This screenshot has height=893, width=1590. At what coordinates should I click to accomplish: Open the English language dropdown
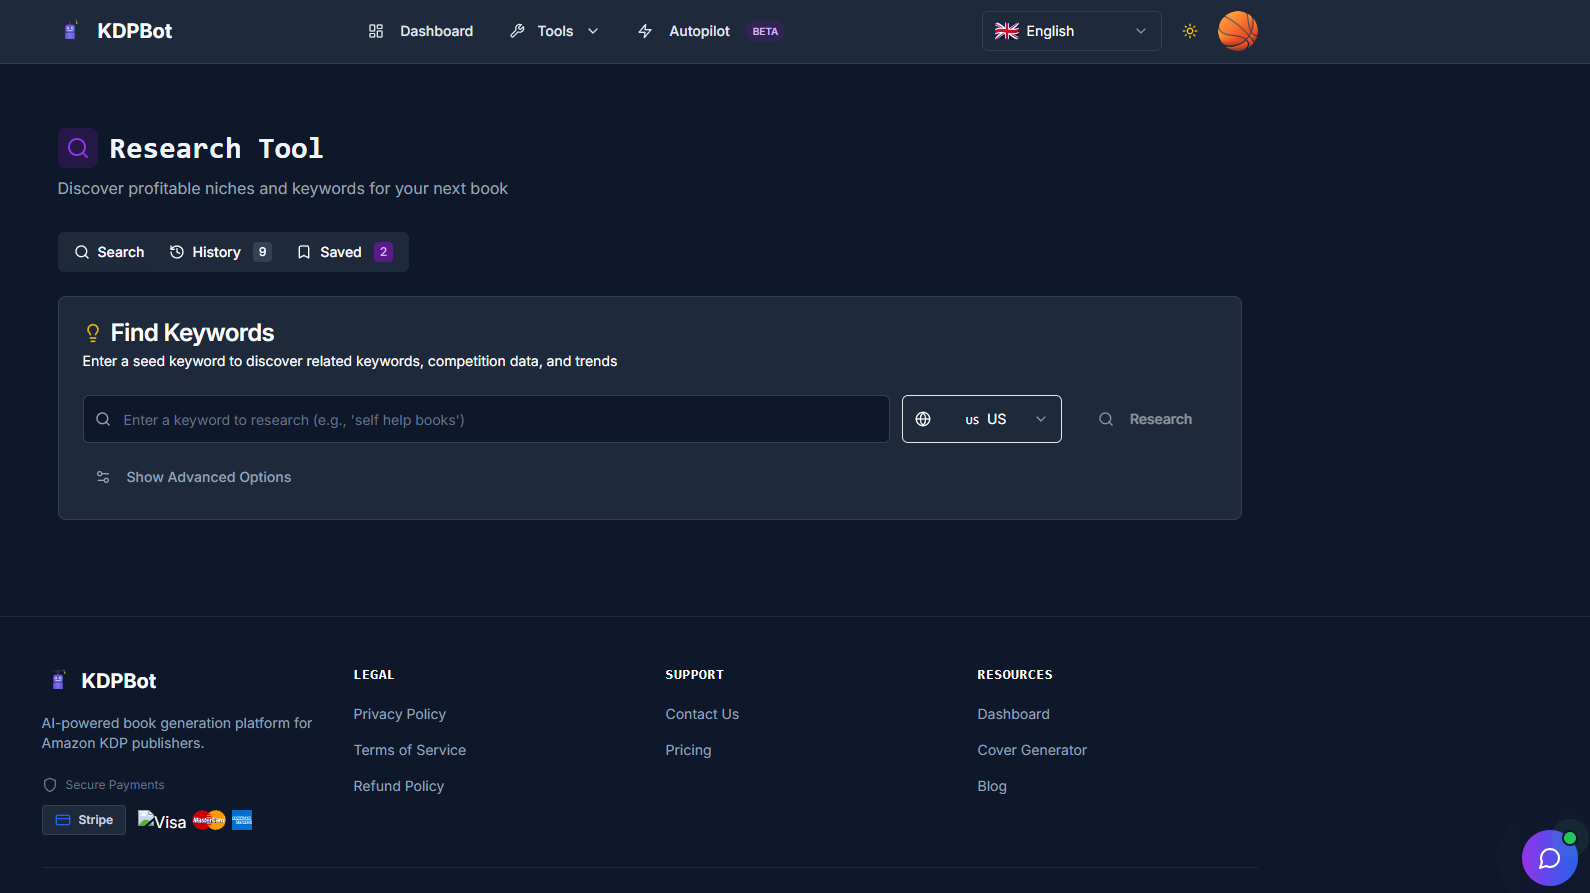coord(1072,31)
